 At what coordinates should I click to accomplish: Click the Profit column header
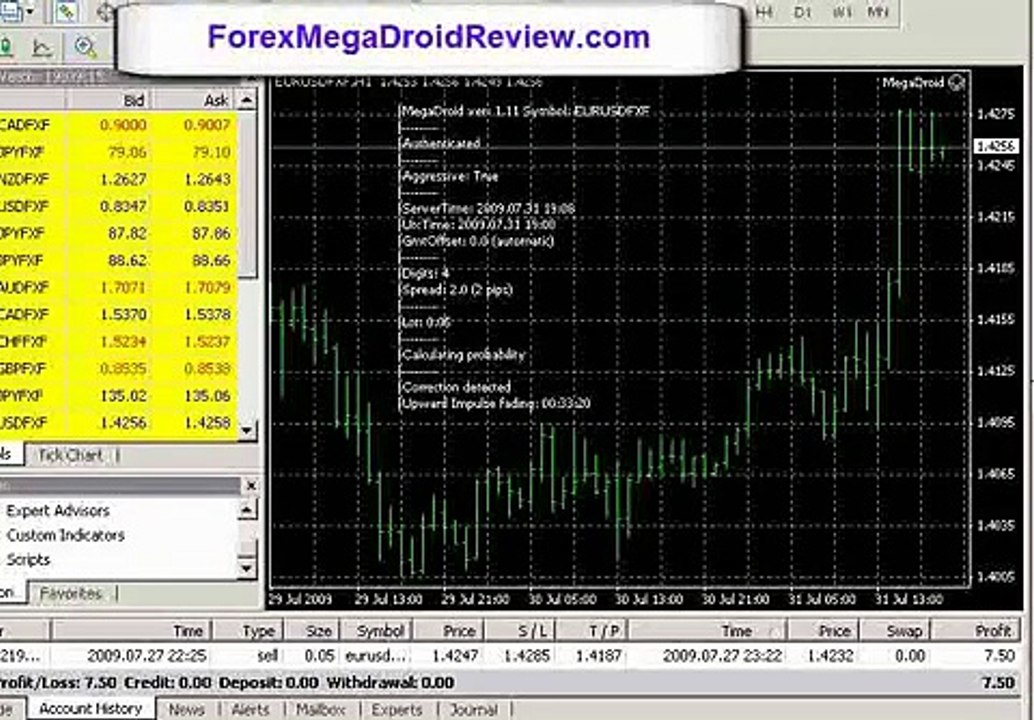pyautogui.click(x=976, y=631)
